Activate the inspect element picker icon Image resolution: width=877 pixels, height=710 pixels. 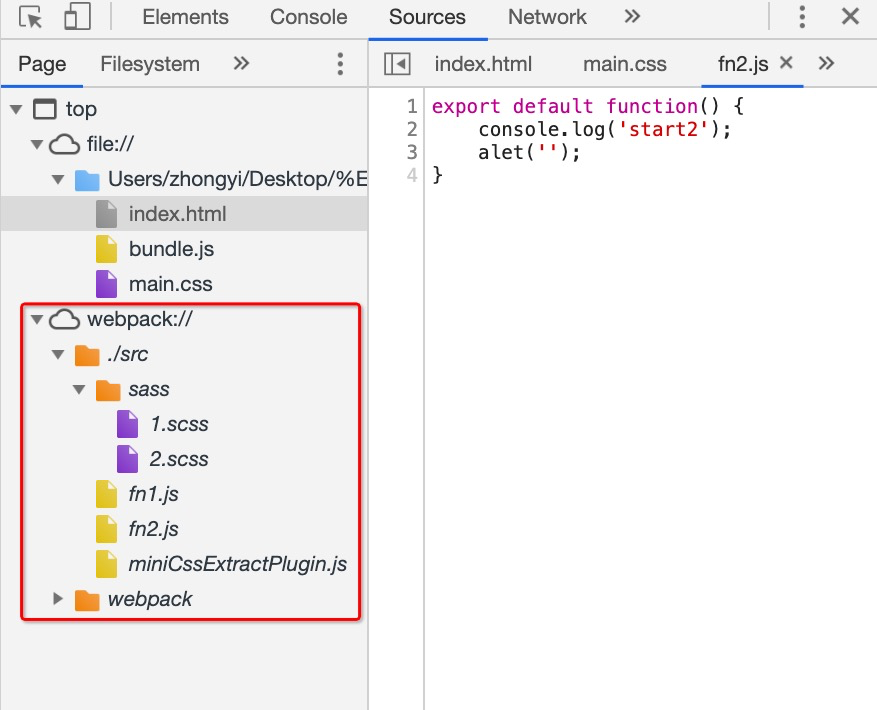31,17
